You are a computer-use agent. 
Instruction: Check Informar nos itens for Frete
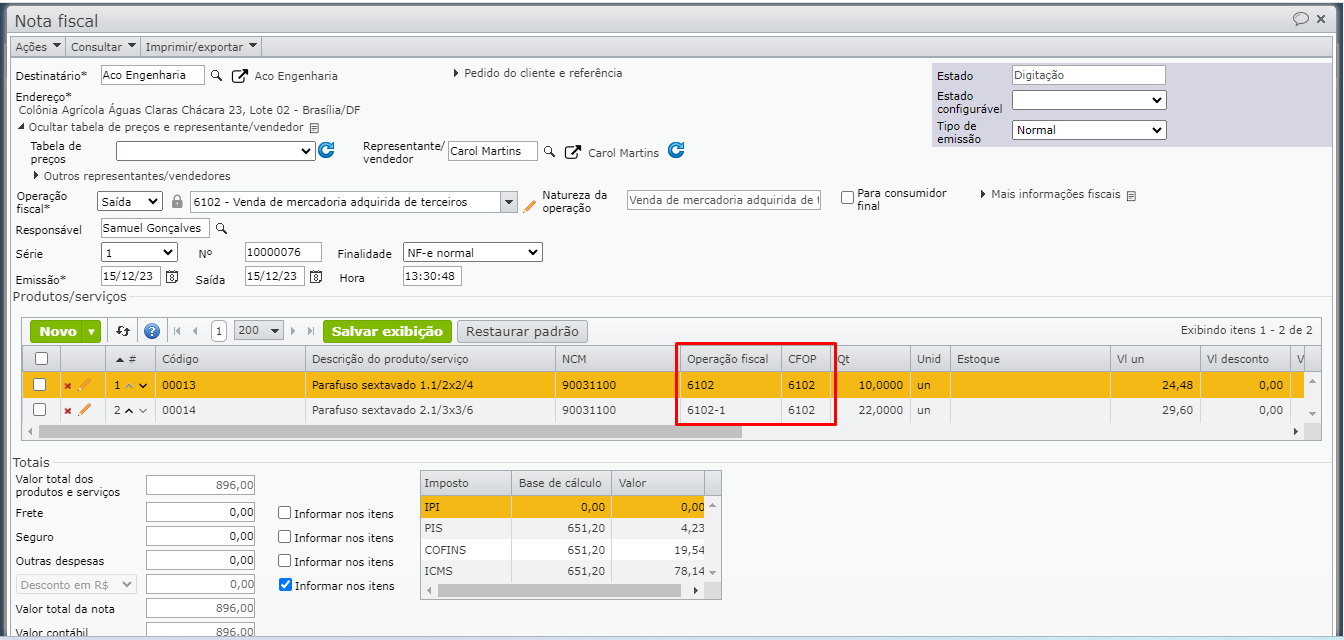tap(285, 514)
